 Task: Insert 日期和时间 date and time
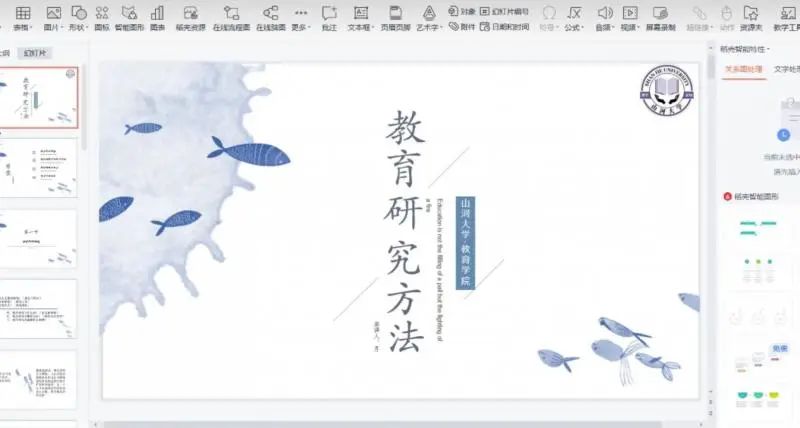coord(504,27)
